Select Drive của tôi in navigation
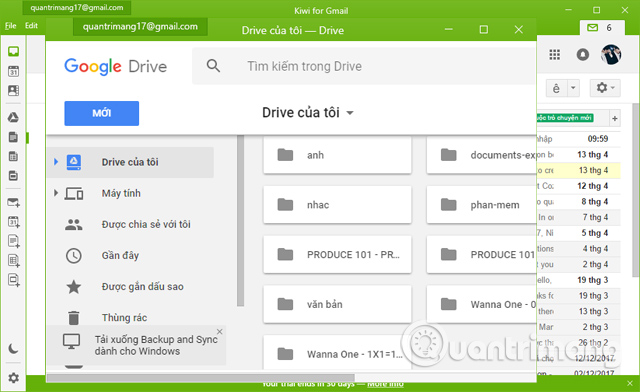The width and height of the screenshot is (640, 392). pos(130,162)
